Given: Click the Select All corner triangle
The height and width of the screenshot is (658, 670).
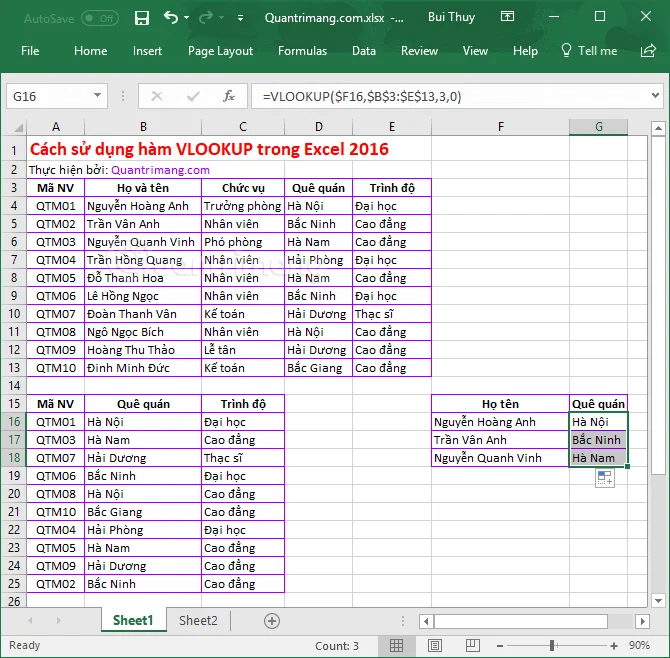Looking at the screenshot, I should click(x=18, y=127).
